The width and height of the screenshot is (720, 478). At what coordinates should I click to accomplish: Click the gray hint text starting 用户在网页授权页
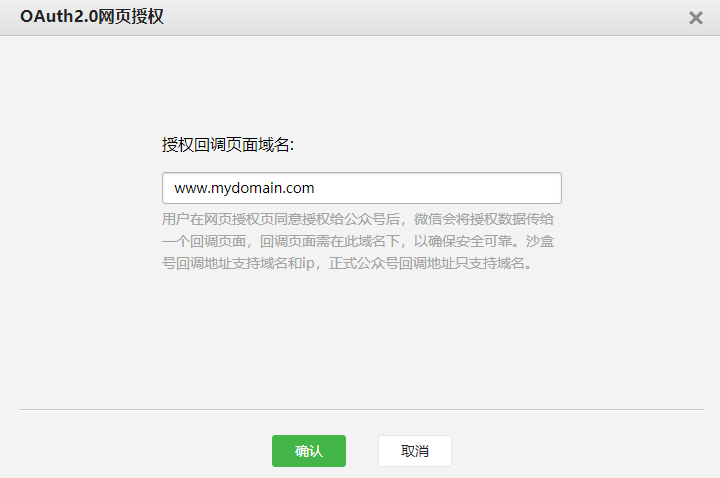[x=358, y=241]
